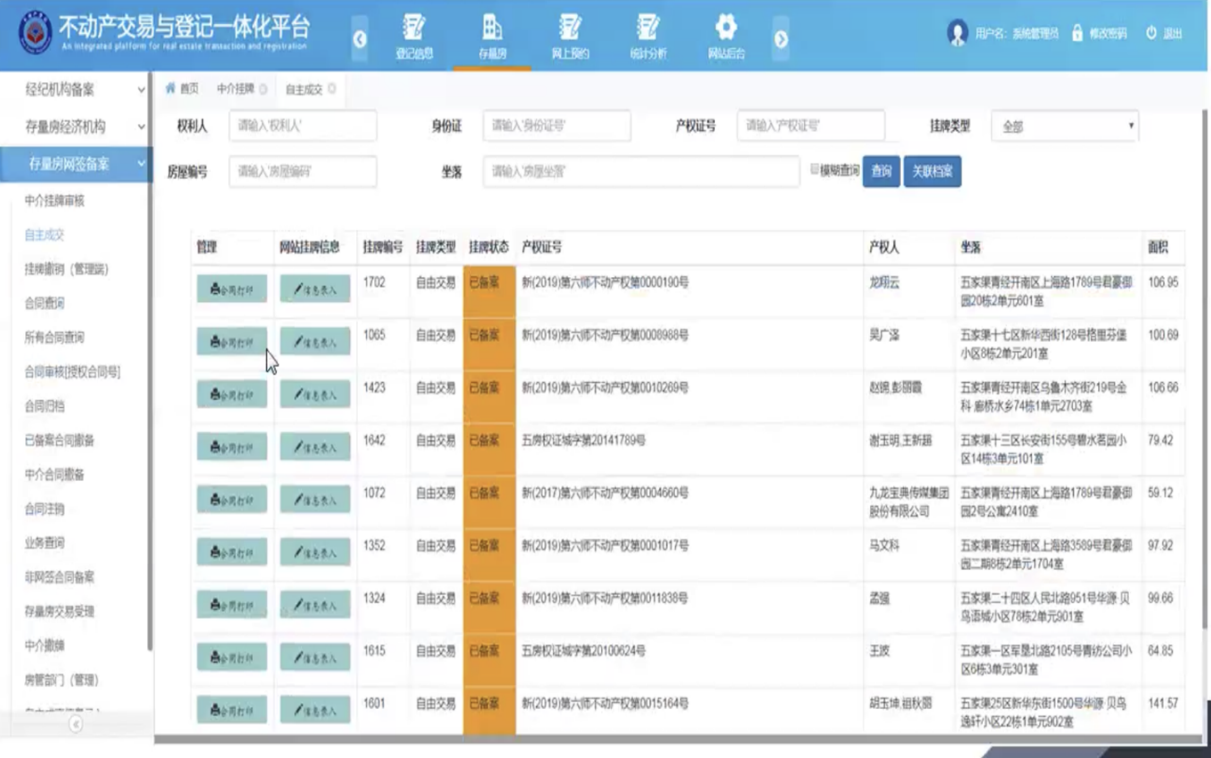Close the 自主成交 tab
The width and height of the screenshot is (1211, 758).
coord(332,89)
